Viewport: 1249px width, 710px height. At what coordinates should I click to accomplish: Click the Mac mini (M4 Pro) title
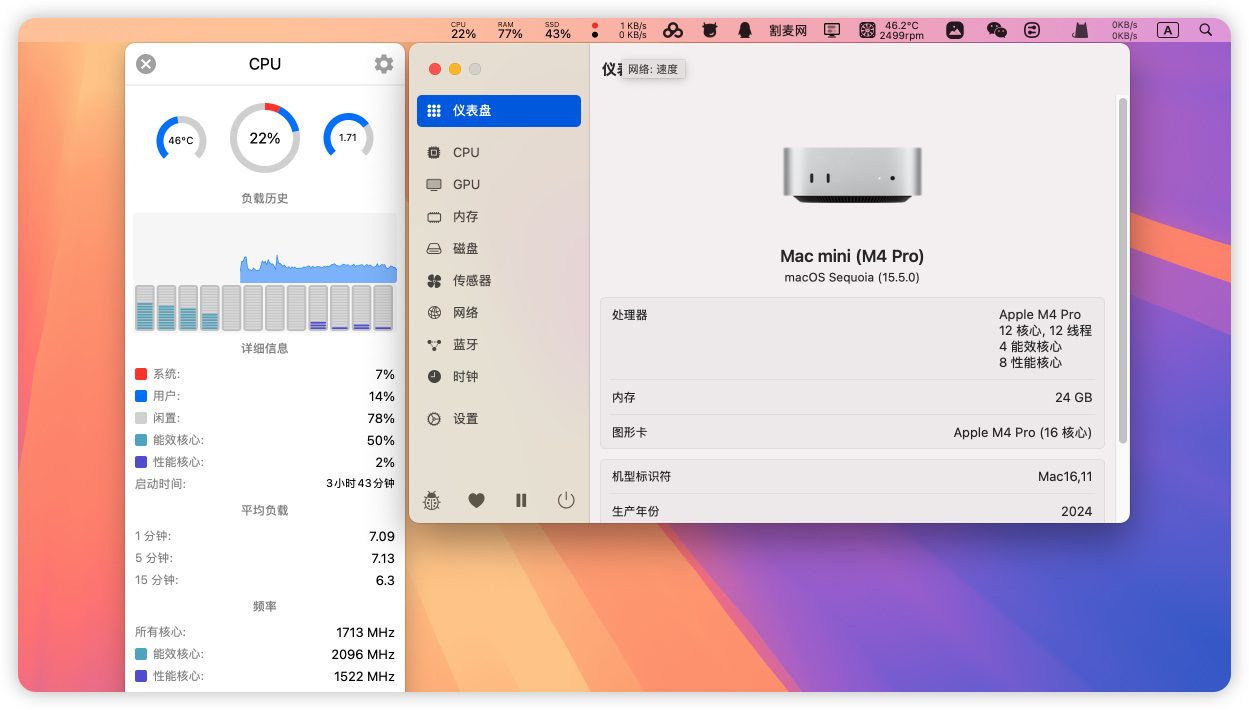[x=852, y=256]
